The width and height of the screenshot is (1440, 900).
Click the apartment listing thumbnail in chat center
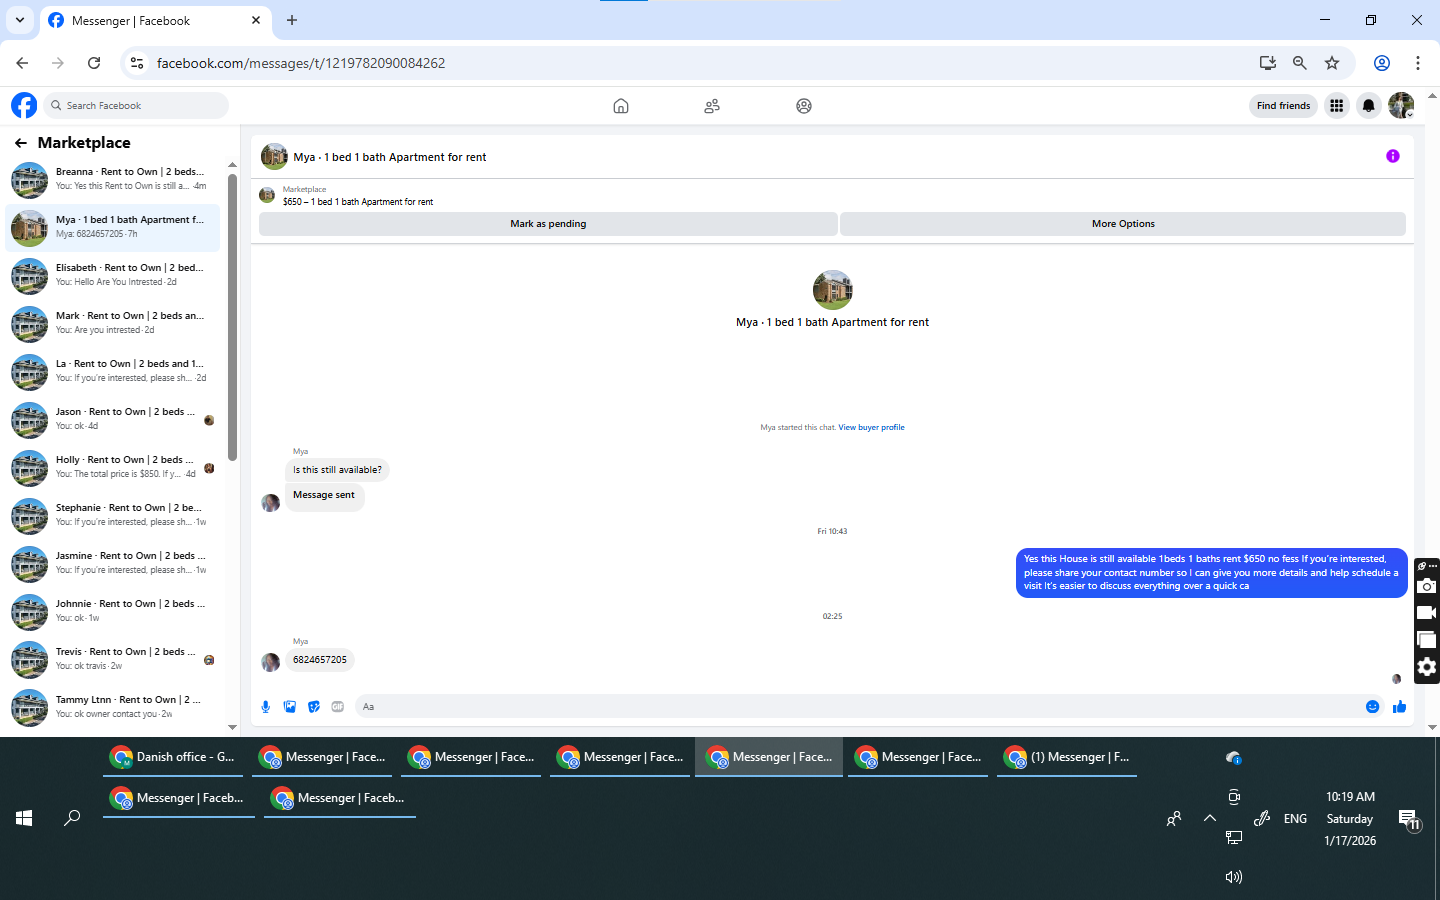click(832, 290)
